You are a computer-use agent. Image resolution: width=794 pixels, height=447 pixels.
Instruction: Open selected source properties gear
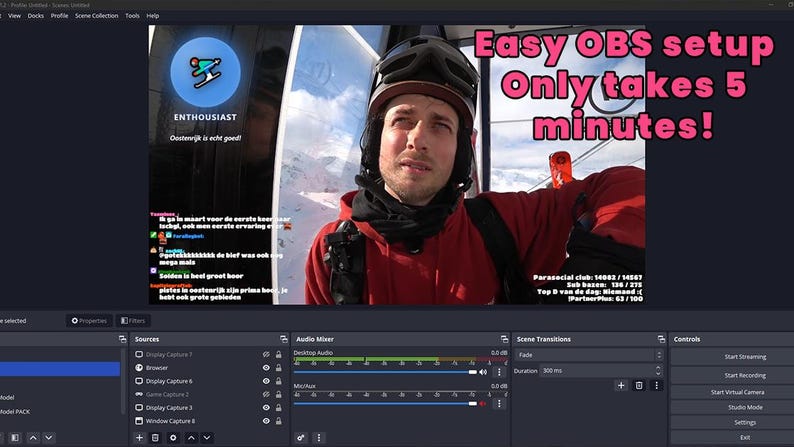click(173, 437)
